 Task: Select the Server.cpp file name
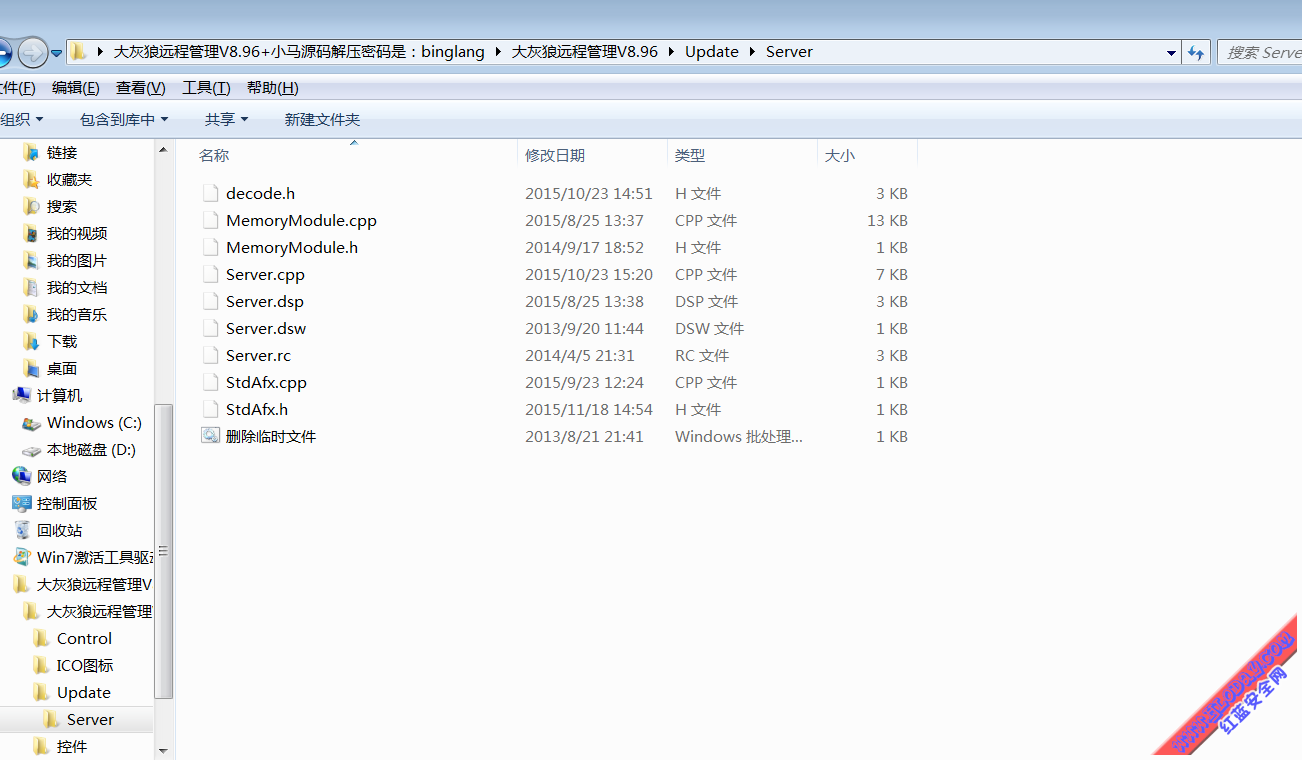[x=265, y=274]
